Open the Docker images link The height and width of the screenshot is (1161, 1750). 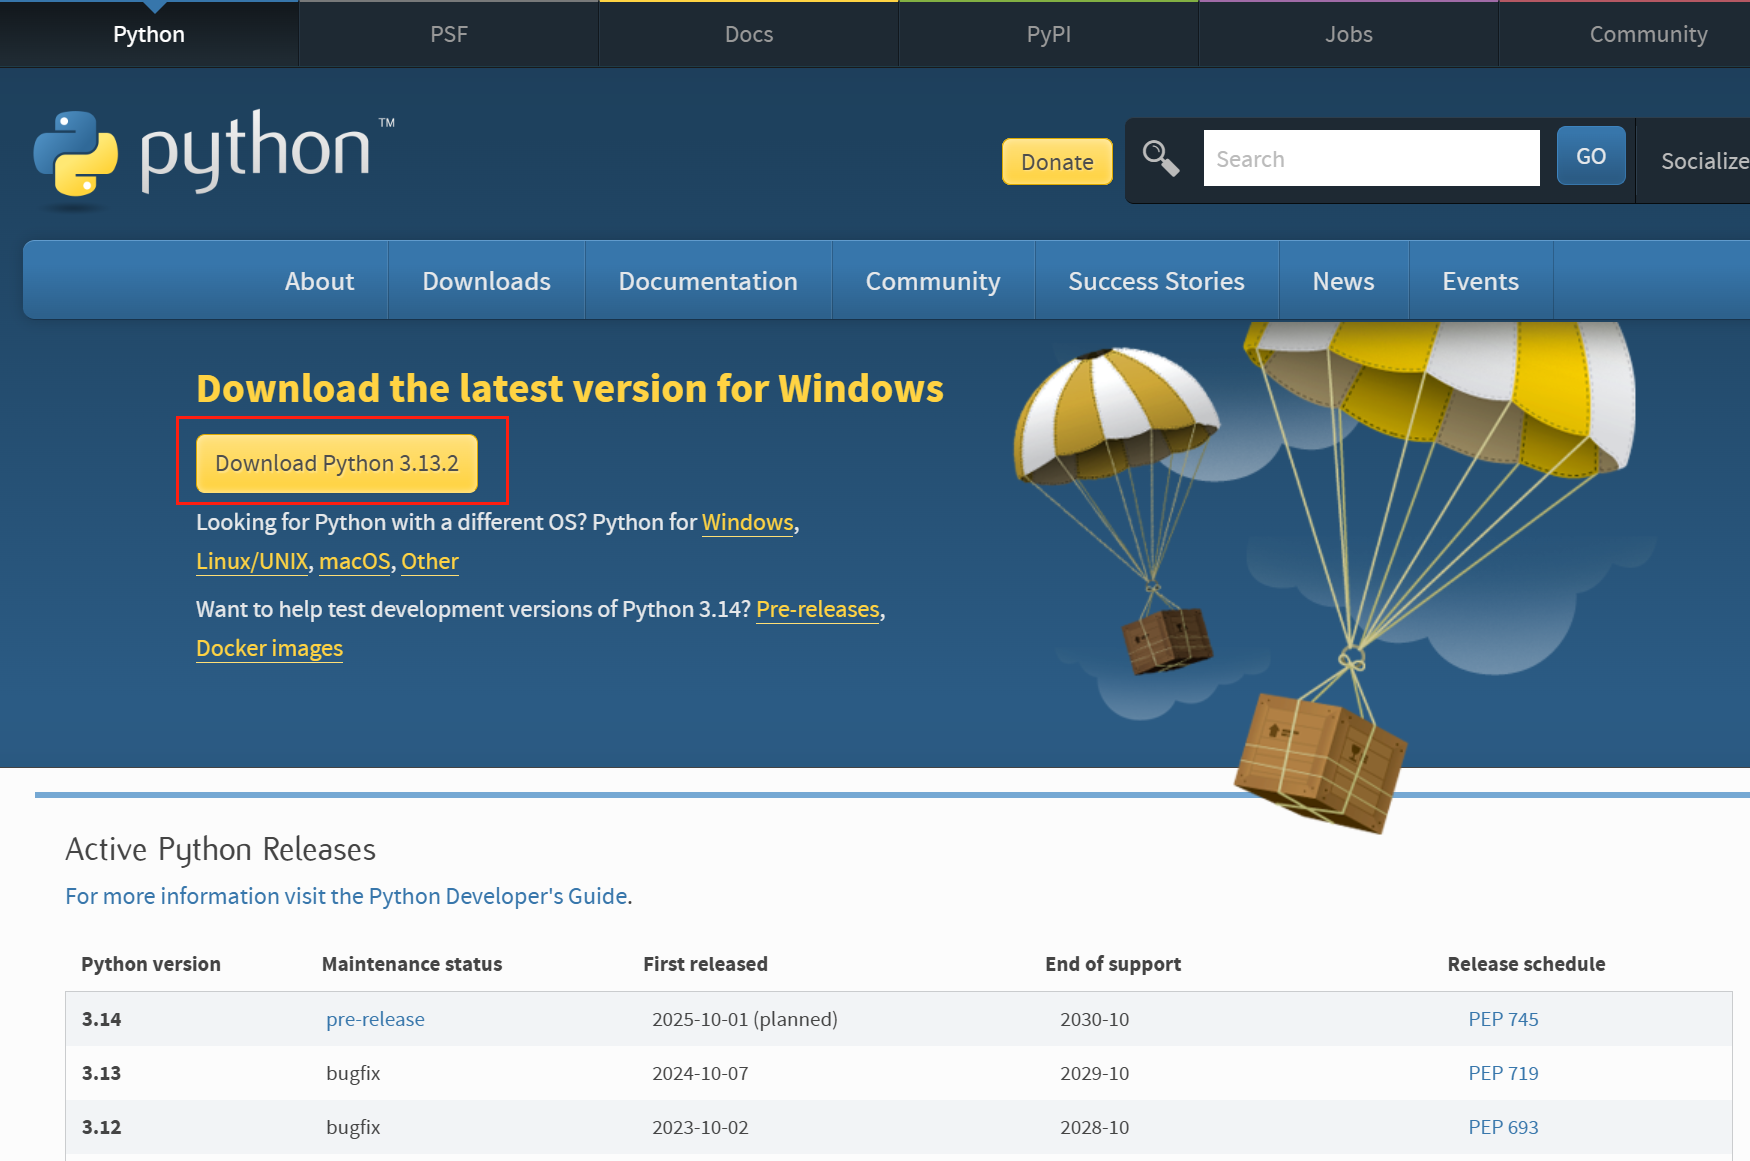[x=270, y=648]
